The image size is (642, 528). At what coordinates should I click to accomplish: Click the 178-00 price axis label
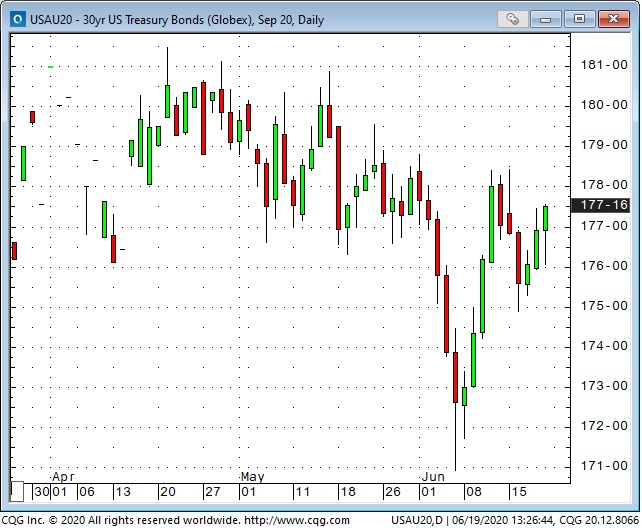click(604, 185)
